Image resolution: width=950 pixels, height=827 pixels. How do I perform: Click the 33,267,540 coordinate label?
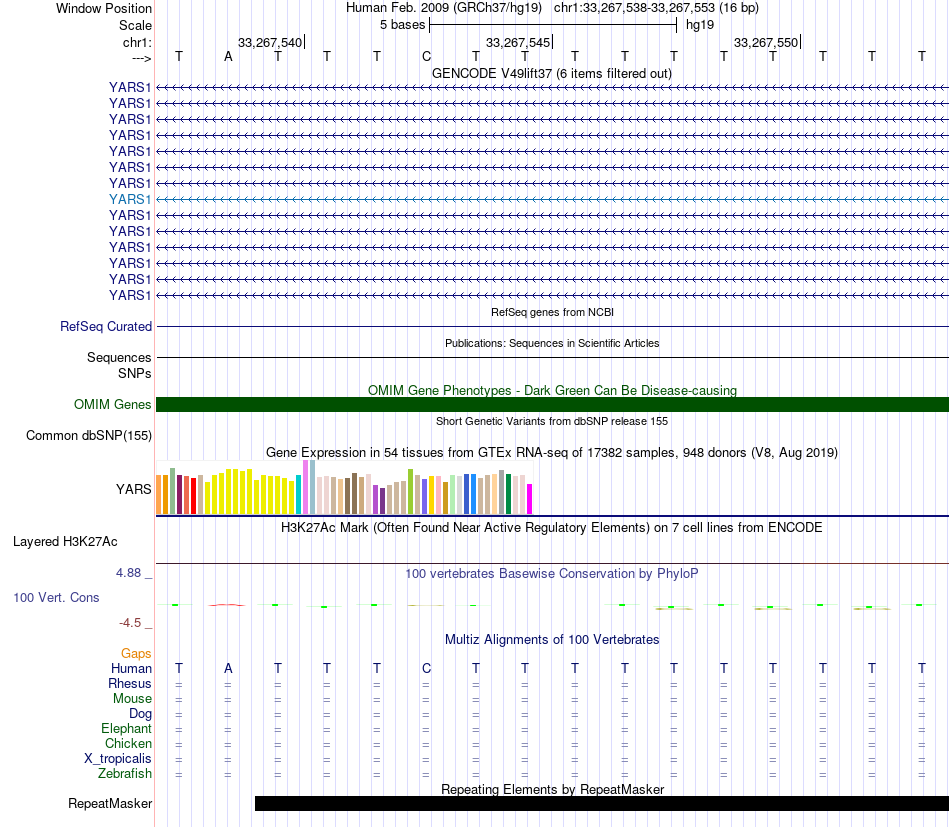[x=270, y=42]
